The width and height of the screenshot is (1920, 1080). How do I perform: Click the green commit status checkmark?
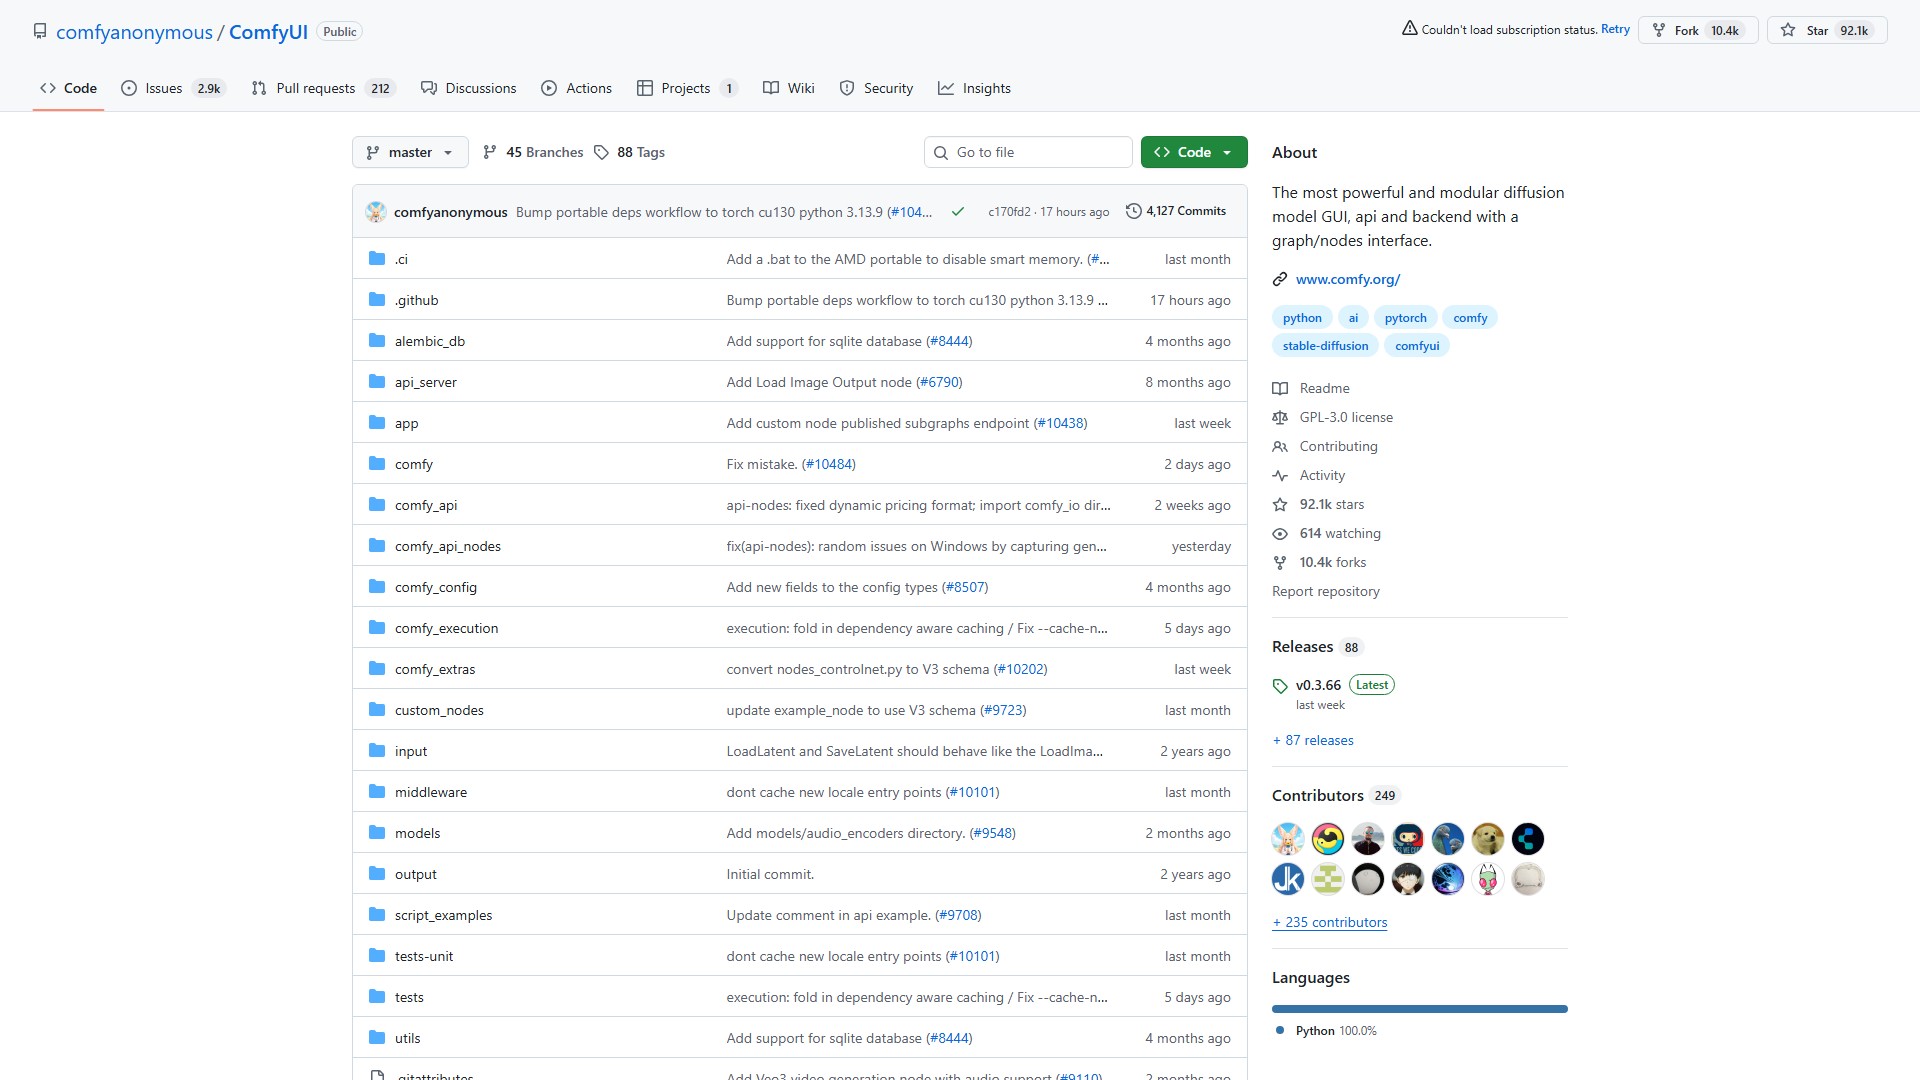click(957, 212)
